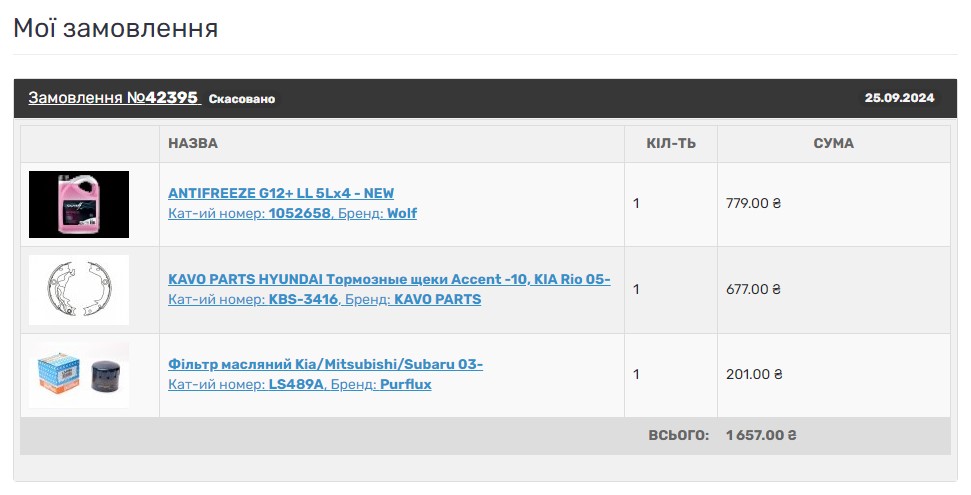The width and height of the screenshot is (971, 495).
Task: Click catalog number KBS-3416
Action: tap(303, 299)
